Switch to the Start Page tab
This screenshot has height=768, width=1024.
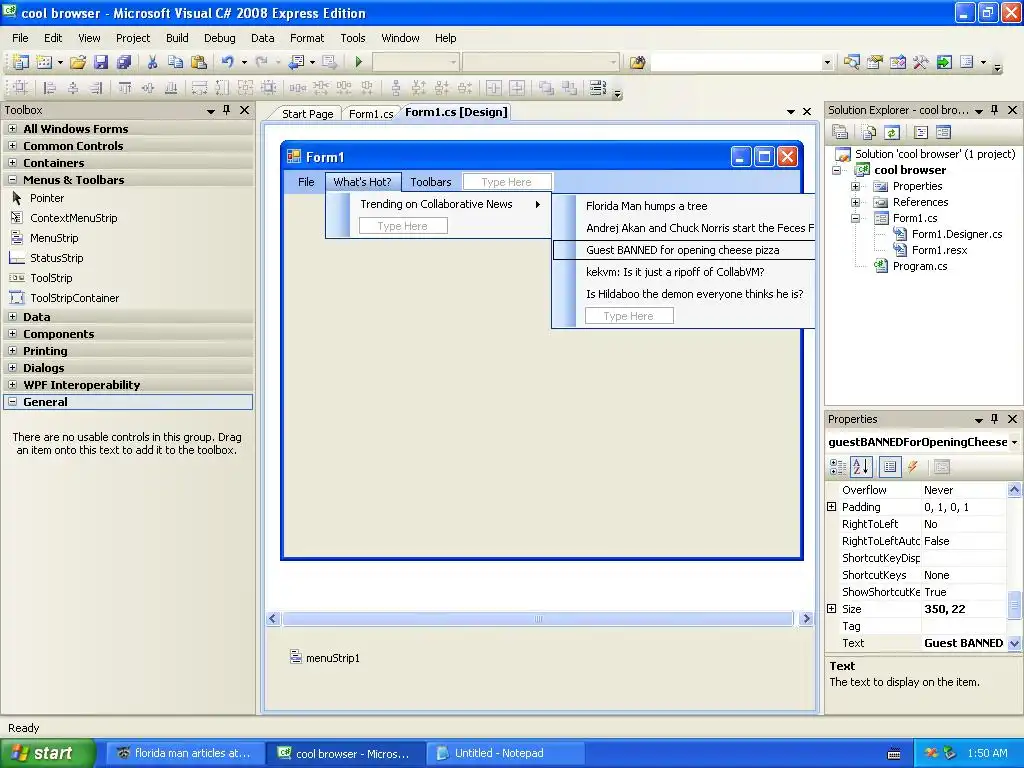[307, 114]
